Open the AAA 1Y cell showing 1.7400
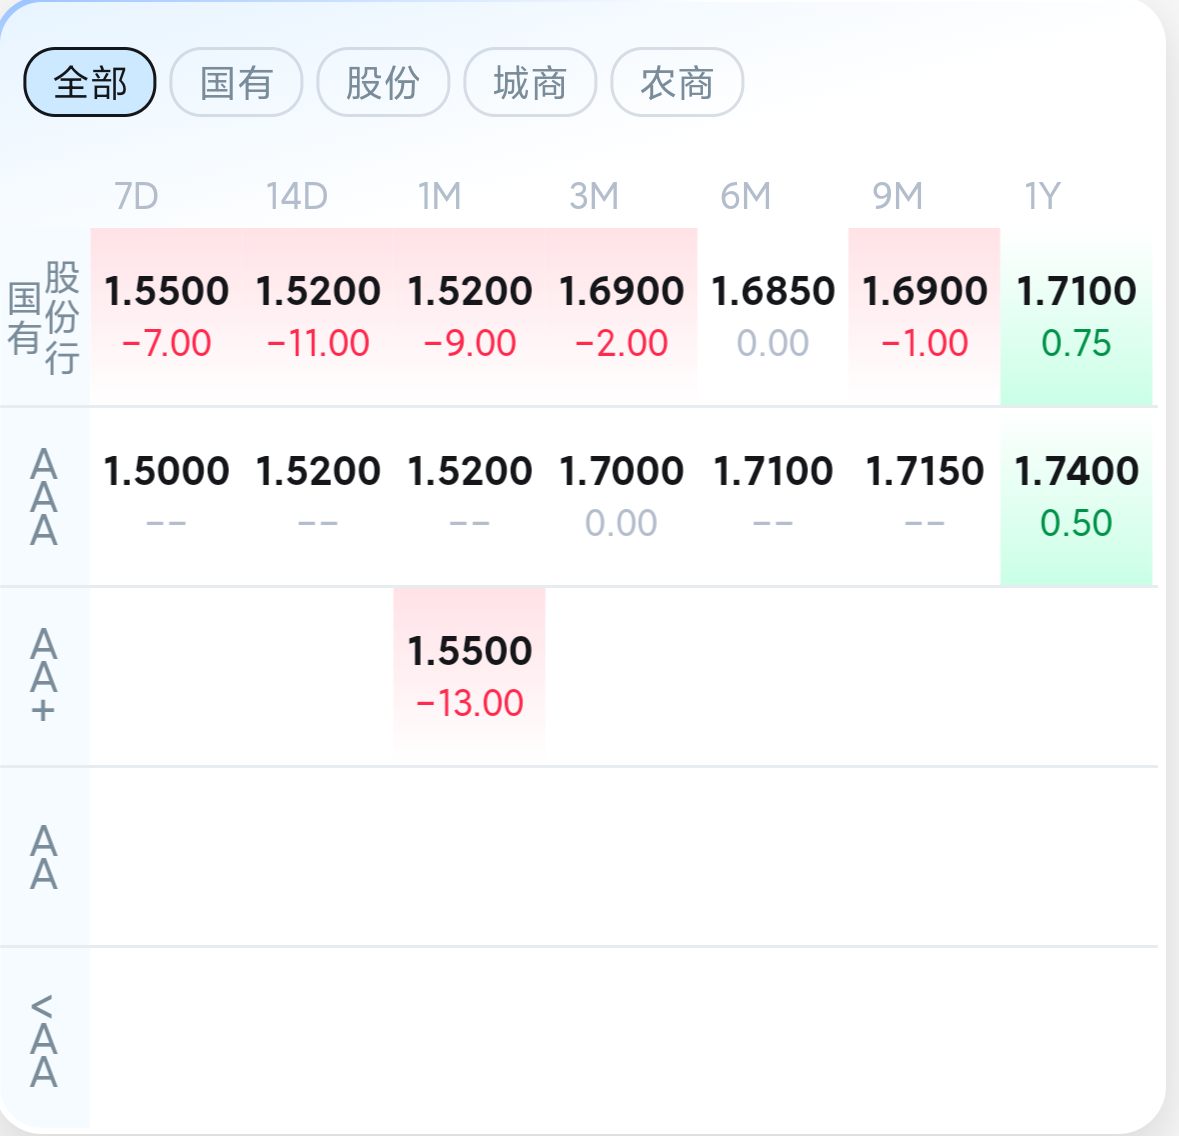 point(1076,497)
